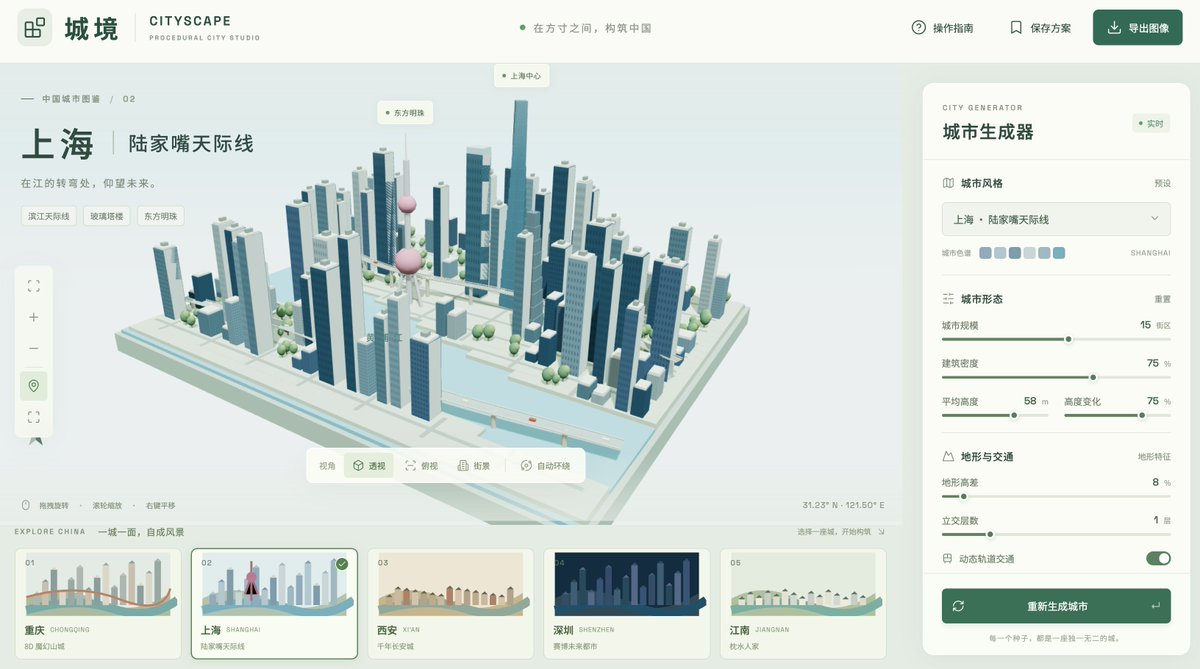Open the 操作指南 help guide
Image resolution: width=1200 pixels, height=669 pixels.
942,28
